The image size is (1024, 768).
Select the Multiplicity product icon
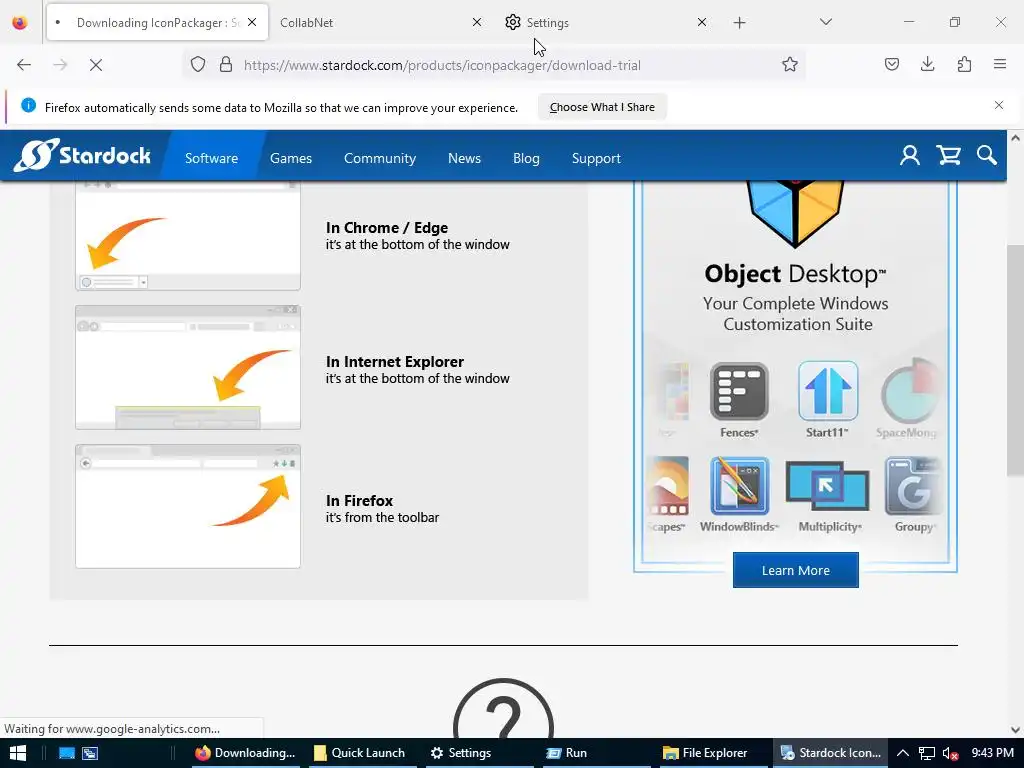pyautogui.click(x=827, y=486)
